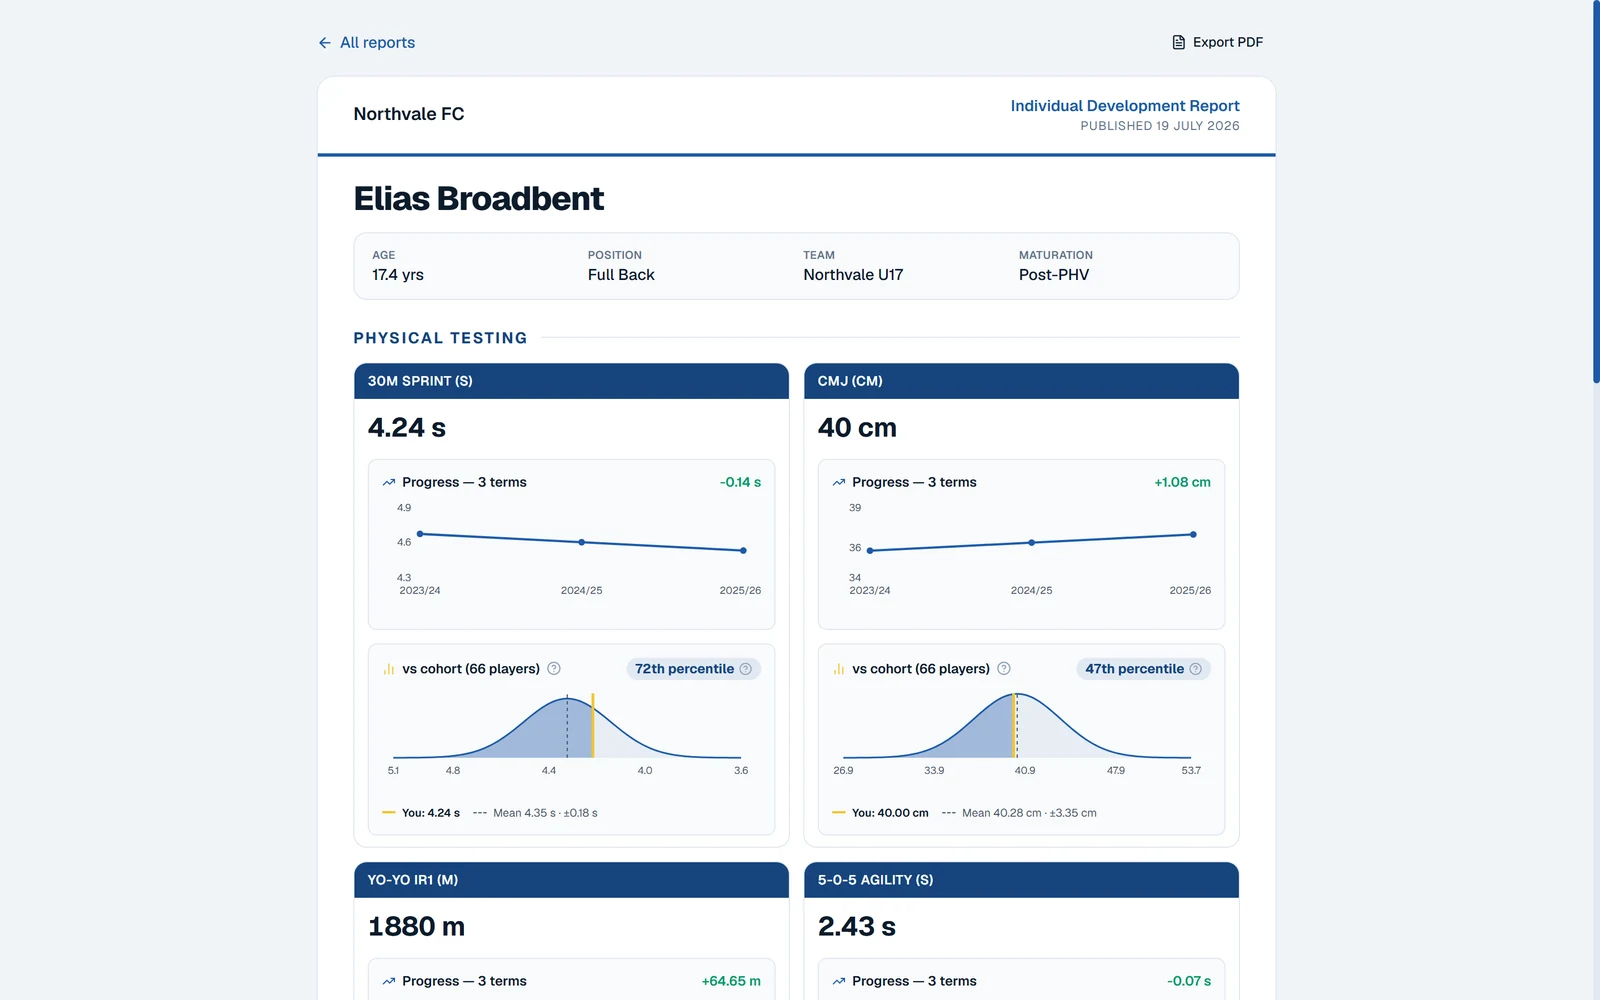This screenshot has height=1000, width=1600.
Task: Select the 2025/26 point on CMJ chart
Action: (x=1193, y=534)
